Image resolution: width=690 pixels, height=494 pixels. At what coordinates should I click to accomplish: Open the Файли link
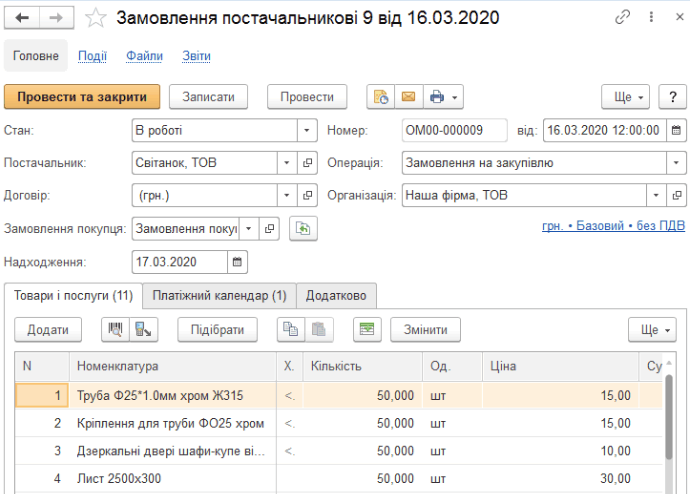[x=144, y=56]
